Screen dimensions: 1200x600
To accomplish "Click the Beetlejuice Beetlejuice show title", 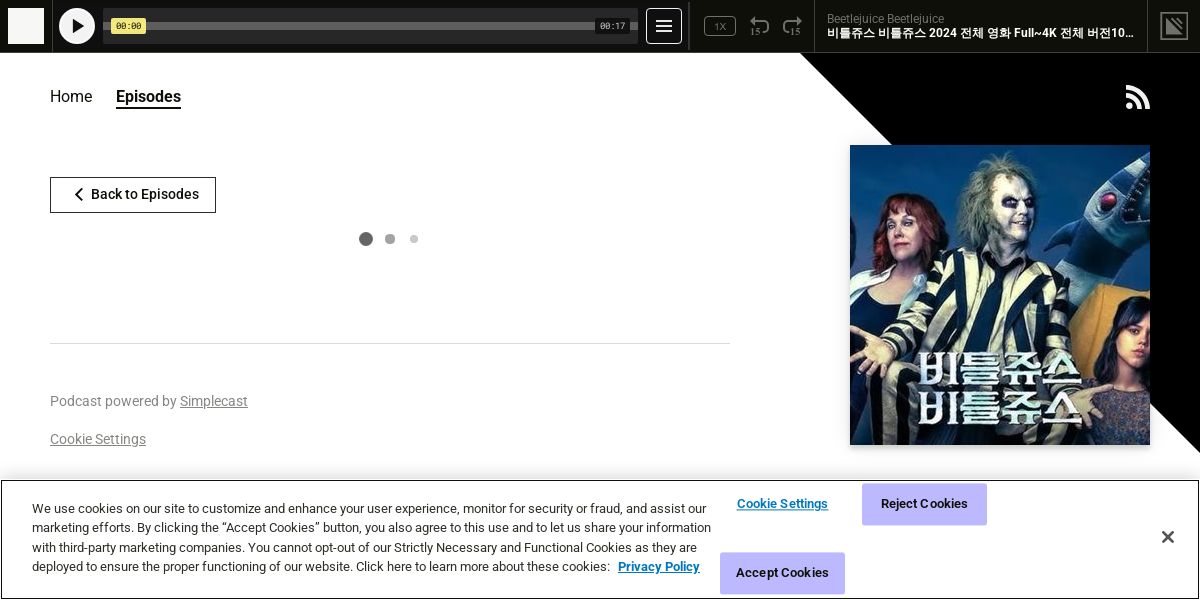I will click(885, 19).
